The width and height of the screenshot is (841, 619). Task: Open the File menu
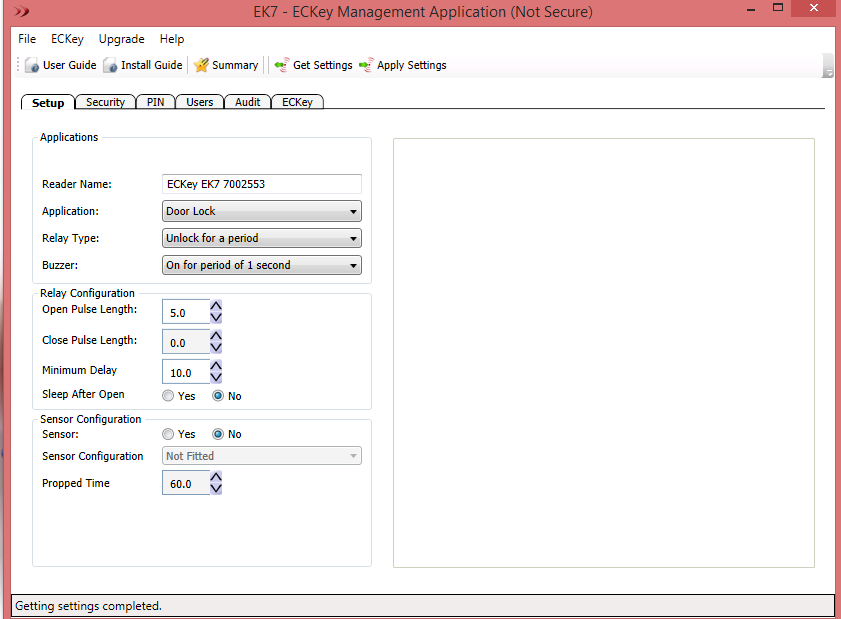coord(27,39)
